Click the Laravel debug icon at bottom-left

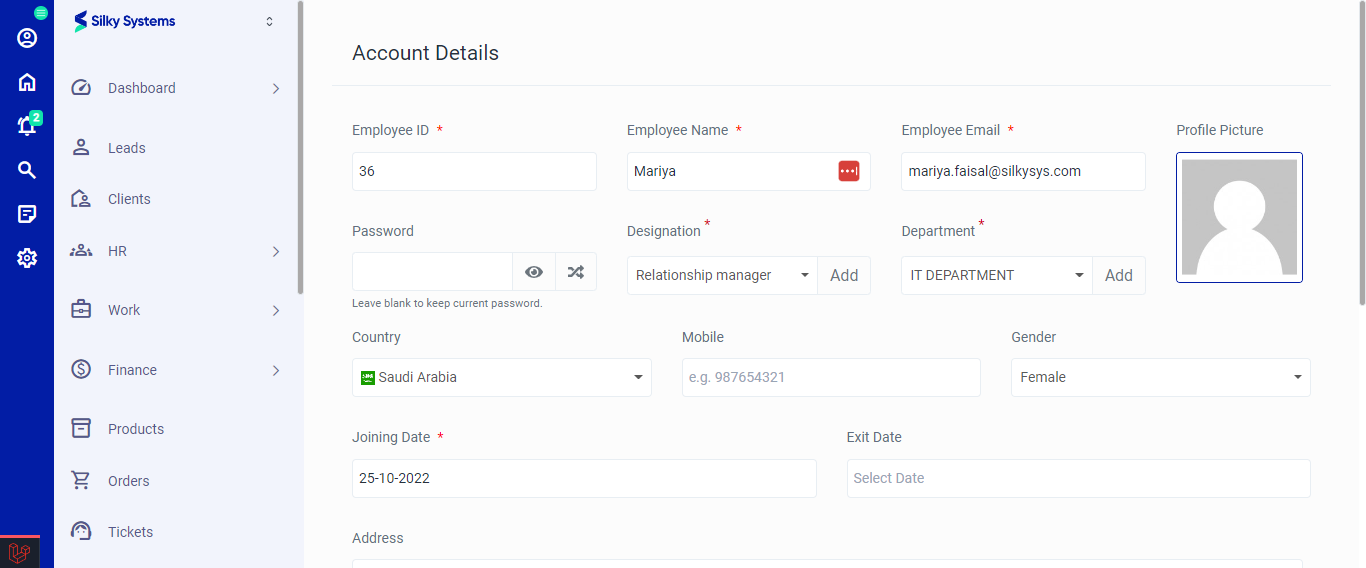click(20, 552)
